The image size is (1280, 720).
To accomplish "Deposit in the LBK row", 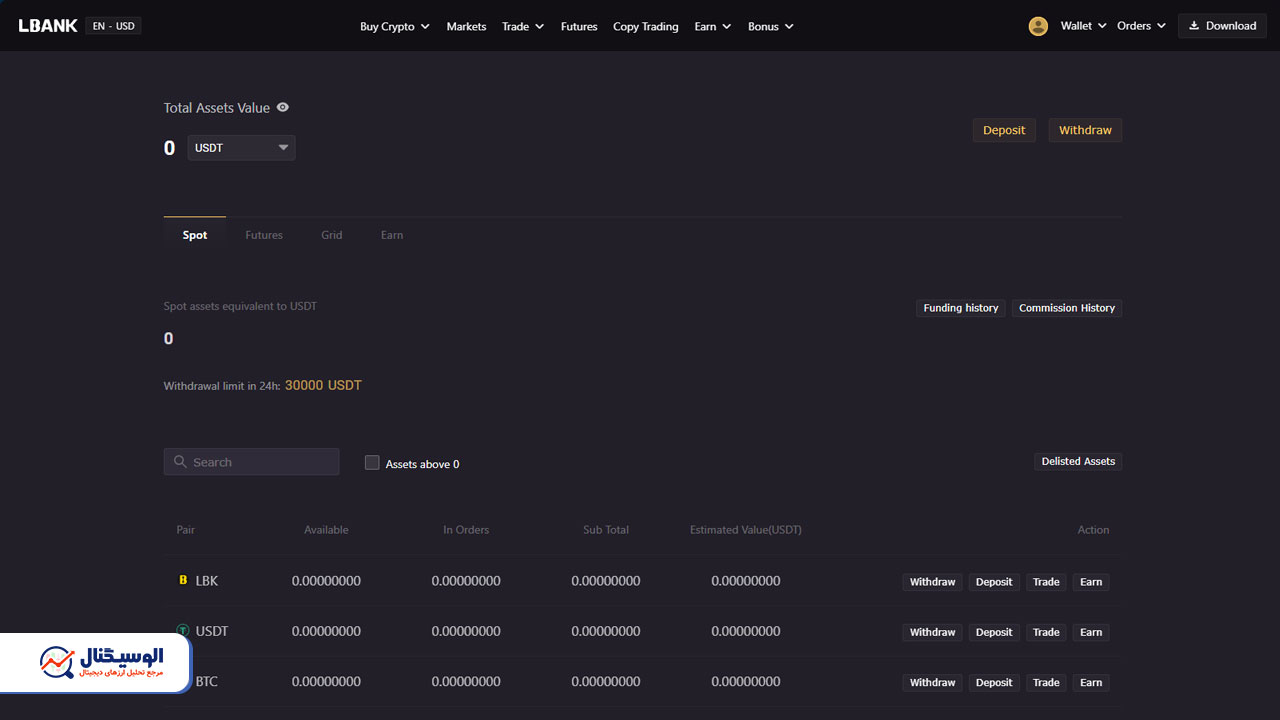I will click(994, 582).
